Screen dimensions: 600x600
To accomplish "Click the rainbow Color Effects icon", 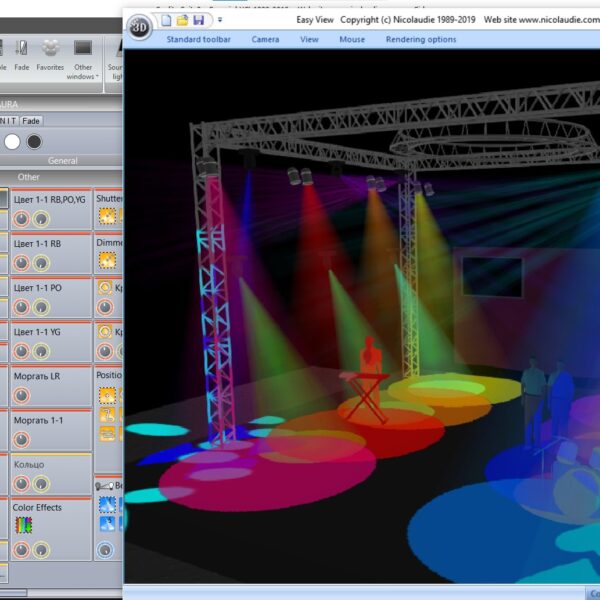I will [23, 525].
